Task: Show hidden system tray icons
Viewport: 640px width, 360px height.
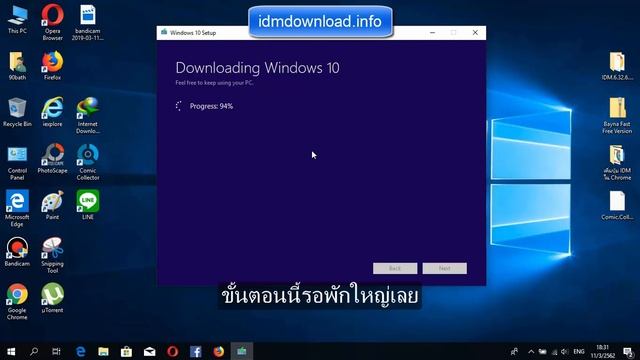Action: [531, 351]
